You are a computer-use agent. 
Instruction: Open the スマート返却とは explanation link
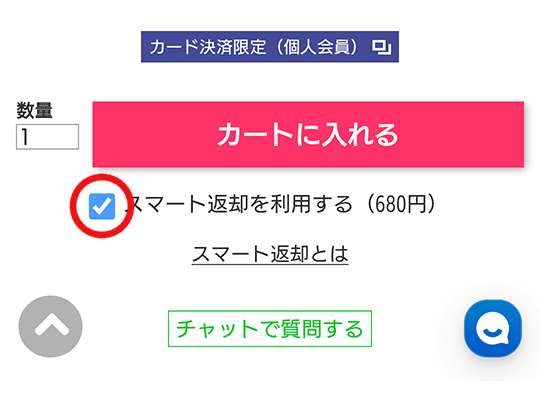pos(270,254)
